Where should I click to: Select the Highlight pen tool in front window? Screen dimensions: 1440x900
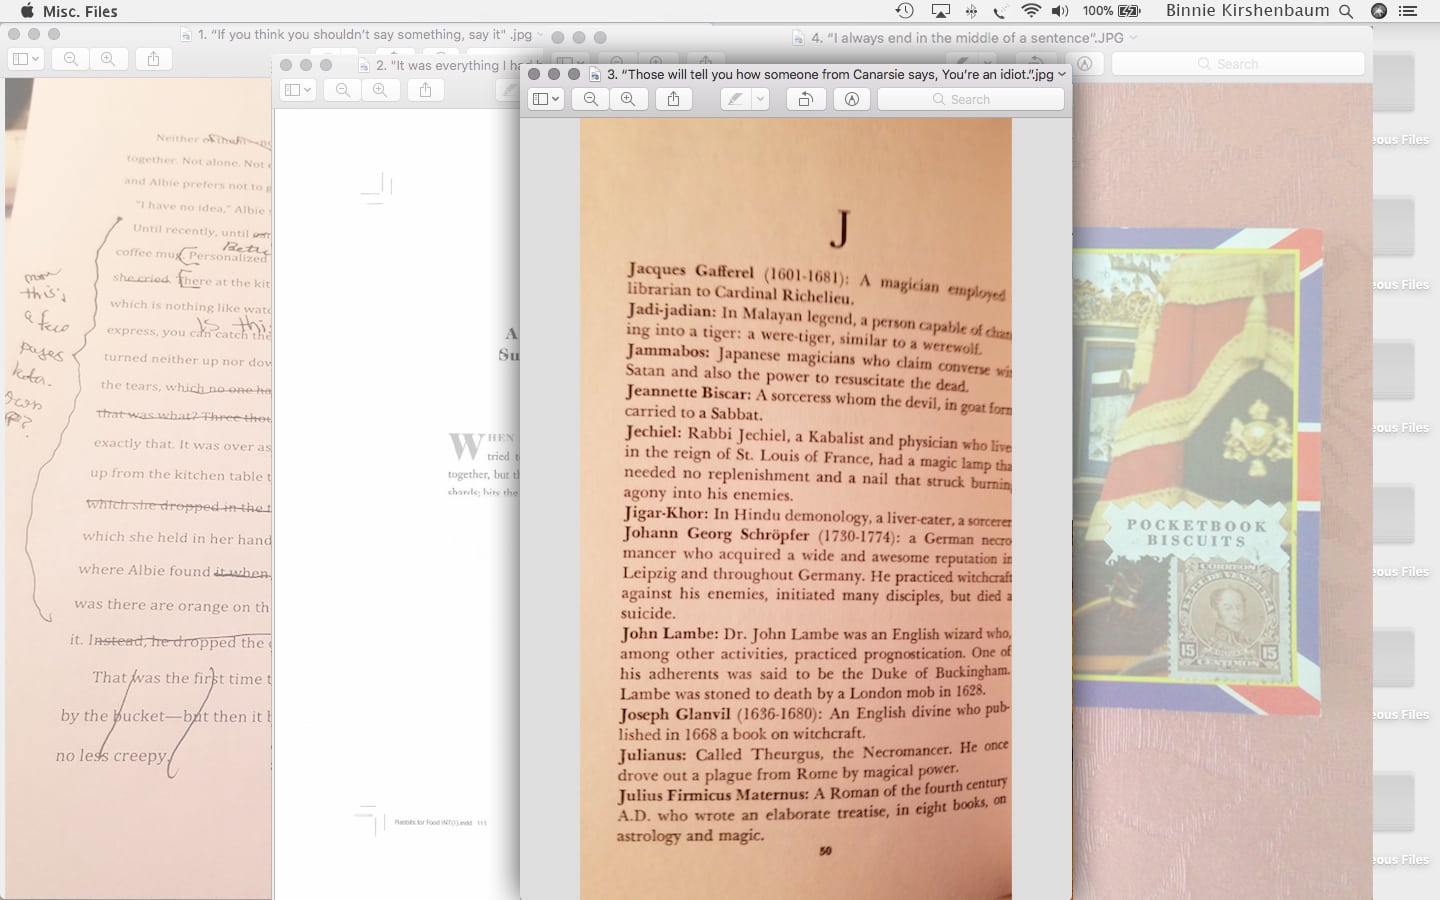[735, 99]
